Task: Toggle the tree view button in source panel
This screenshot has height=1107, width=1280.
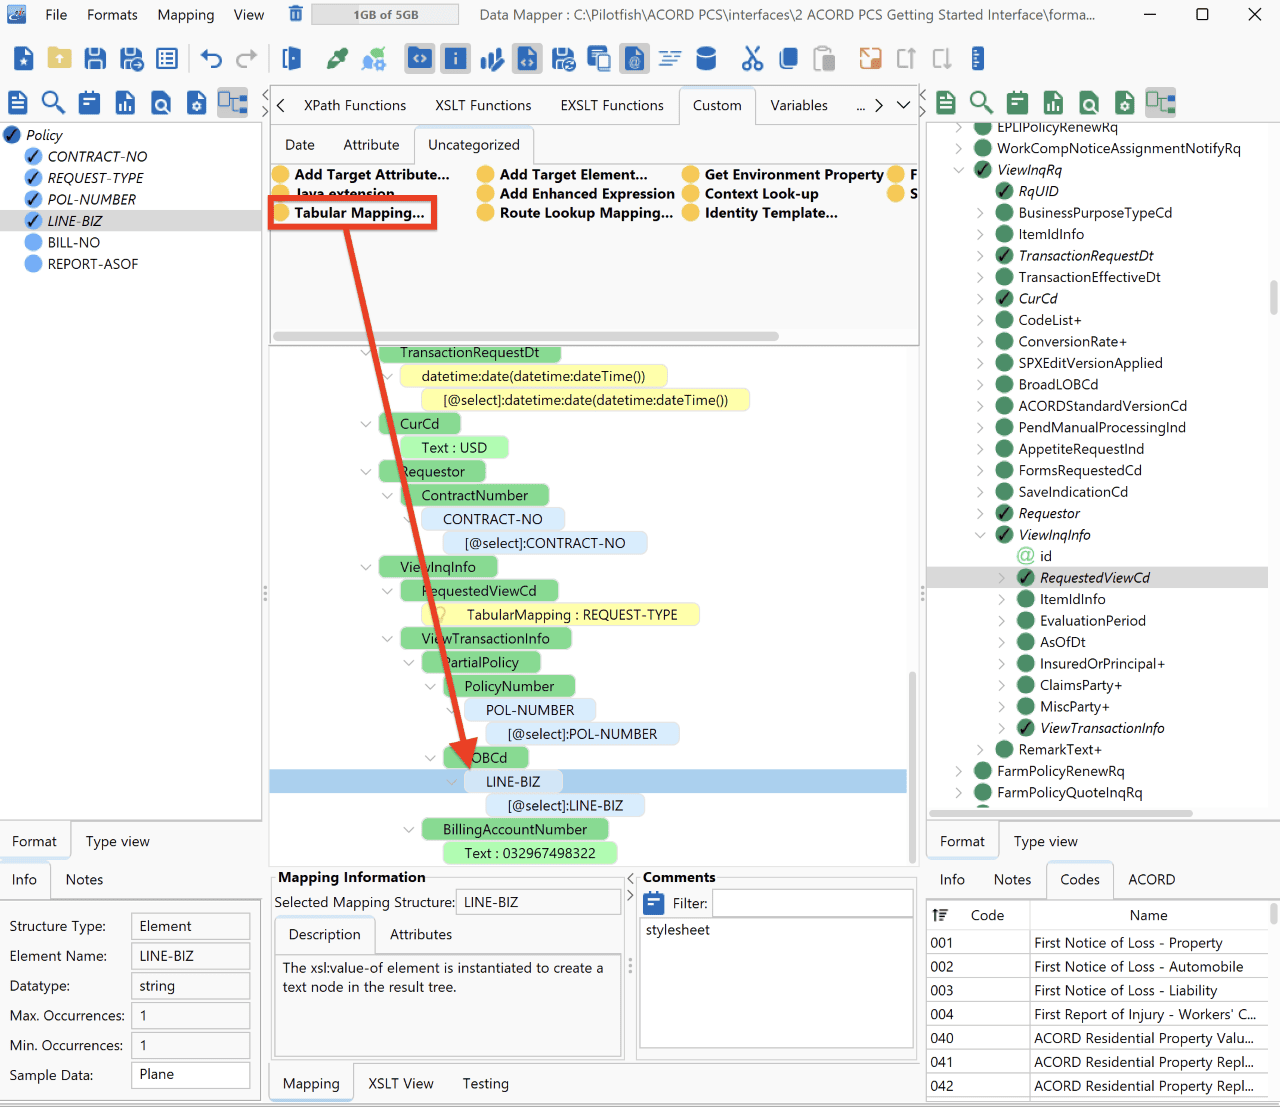Action: [x=232, y=102]
